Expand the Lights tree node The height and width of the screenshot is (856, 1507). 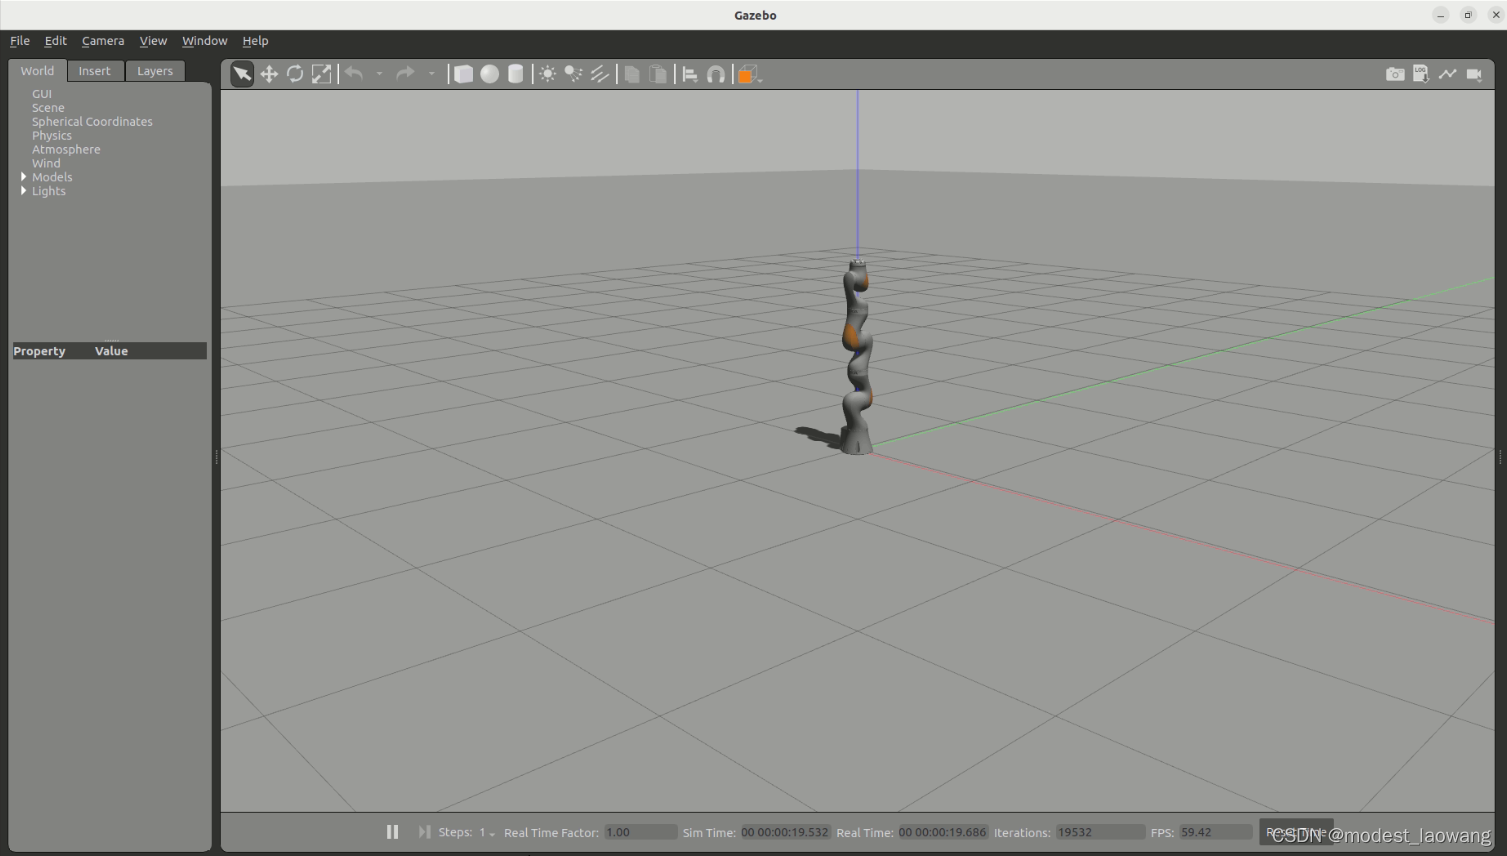(23, 191)
